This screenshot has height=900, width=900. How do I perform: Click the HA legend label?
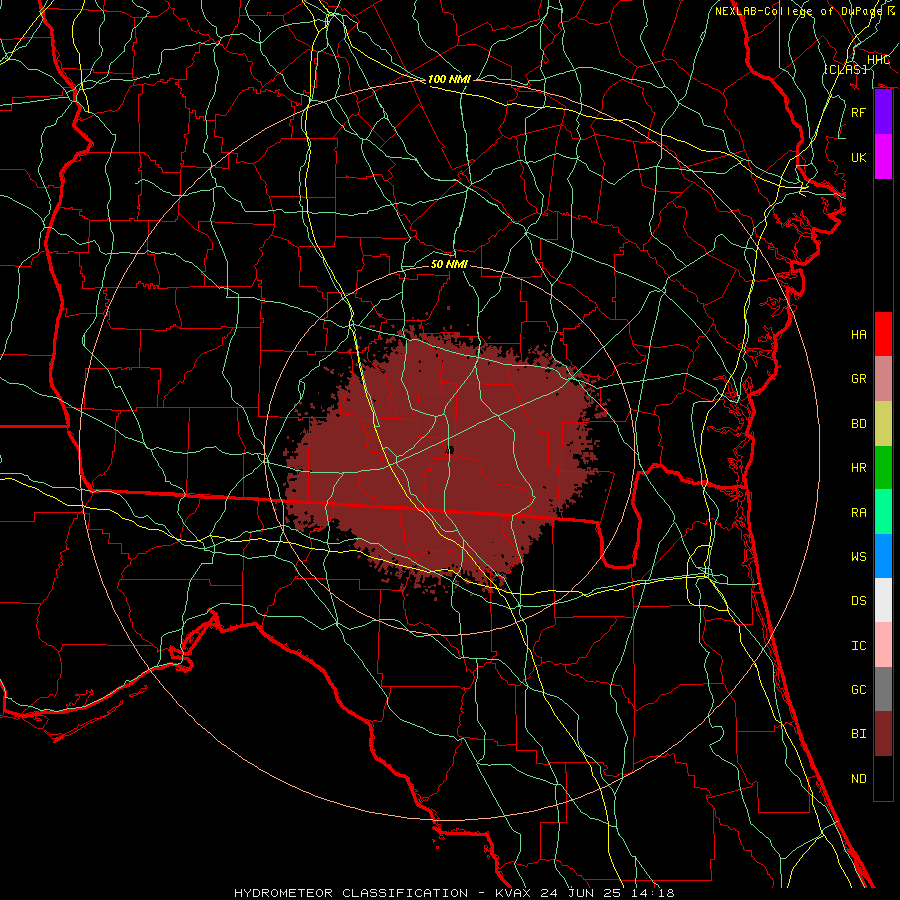(x=858, y=335)
